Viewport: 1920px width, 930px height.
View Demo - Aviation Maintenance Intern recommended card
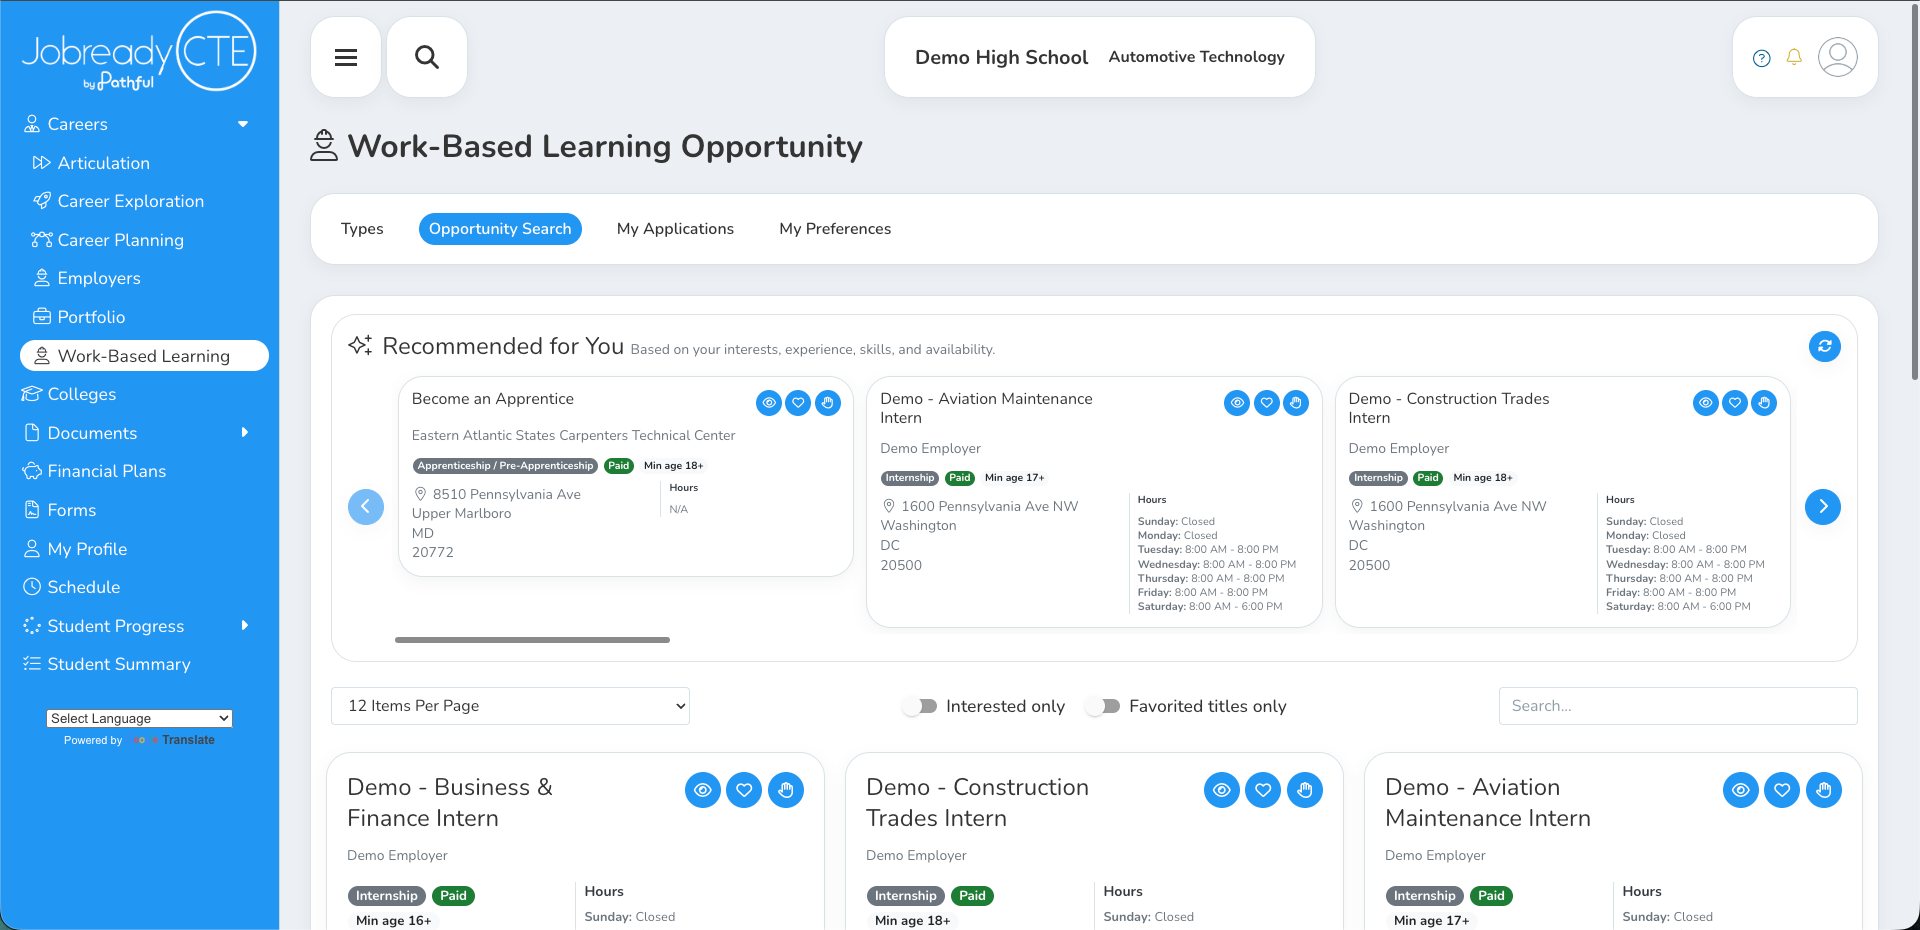click(1237, 403)
